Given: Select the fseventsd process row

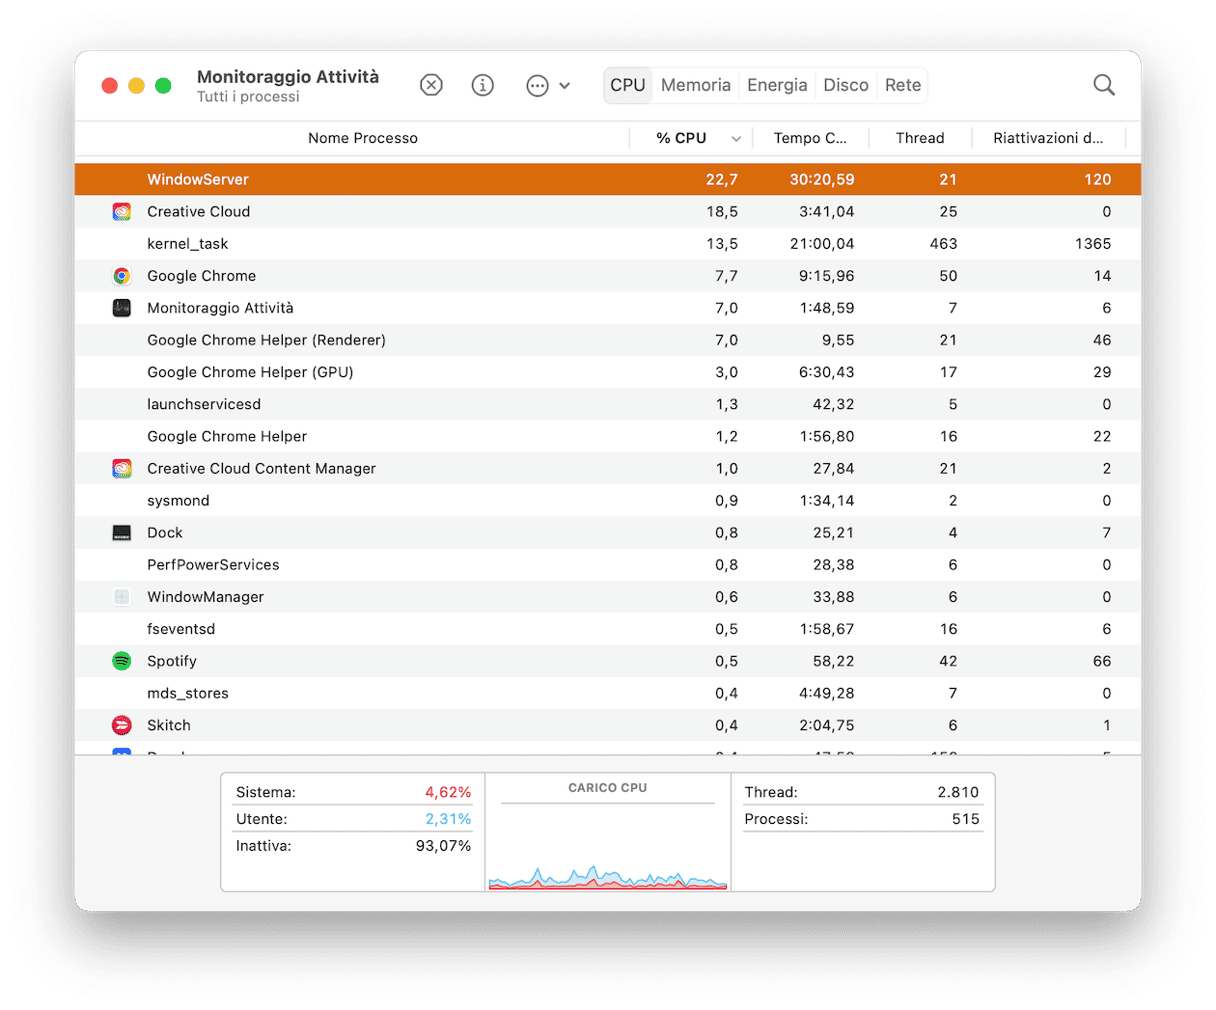Looking at the screenshot, I should 608,629.
